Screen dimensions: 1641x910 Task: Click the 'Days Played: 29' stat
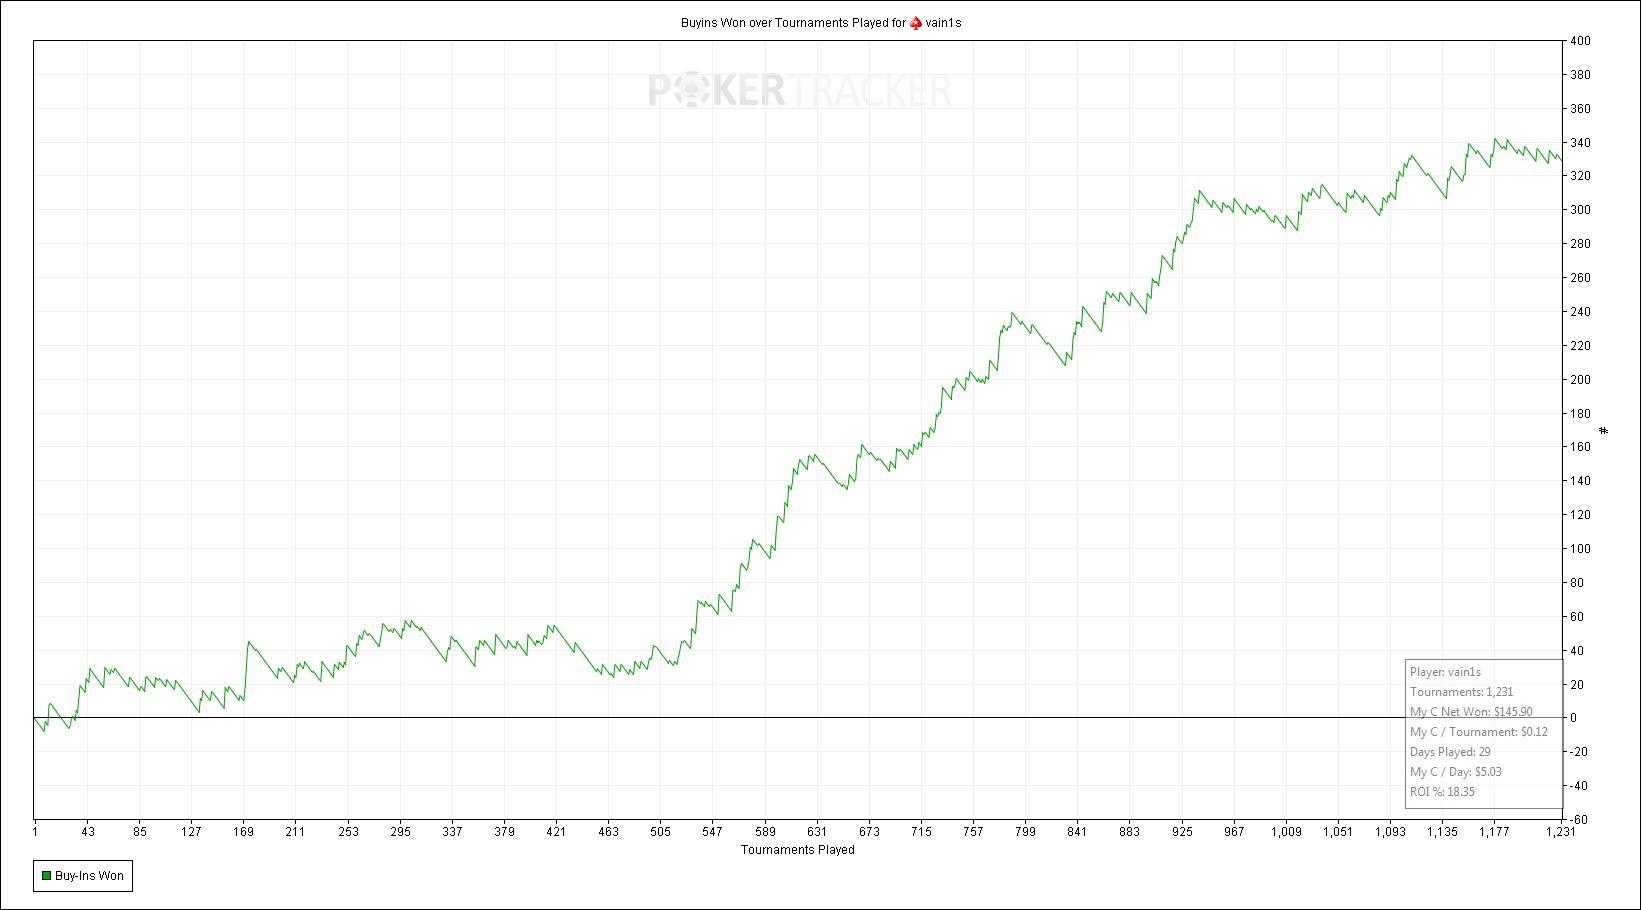[x=1450, y=752]
